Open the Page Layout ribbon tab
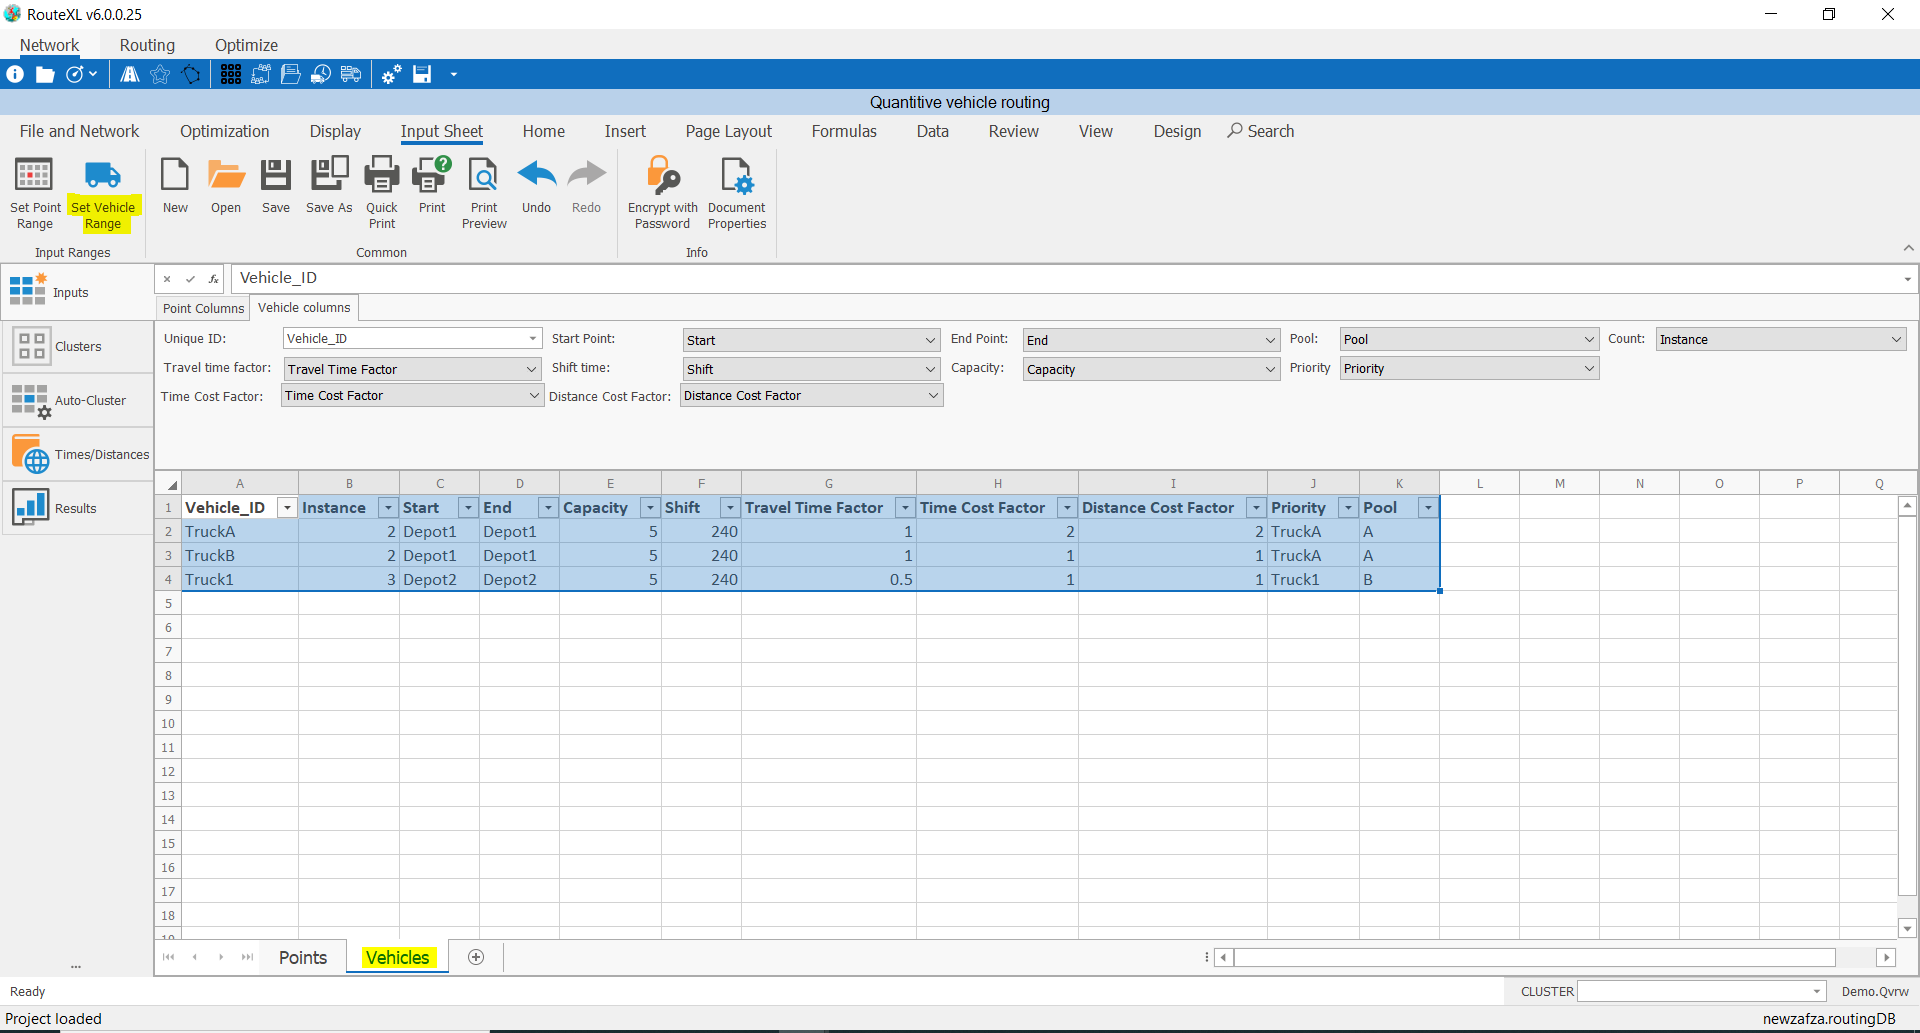Image resolution: width=1920 pixels, height=1033 pixels. pos(729,131)
